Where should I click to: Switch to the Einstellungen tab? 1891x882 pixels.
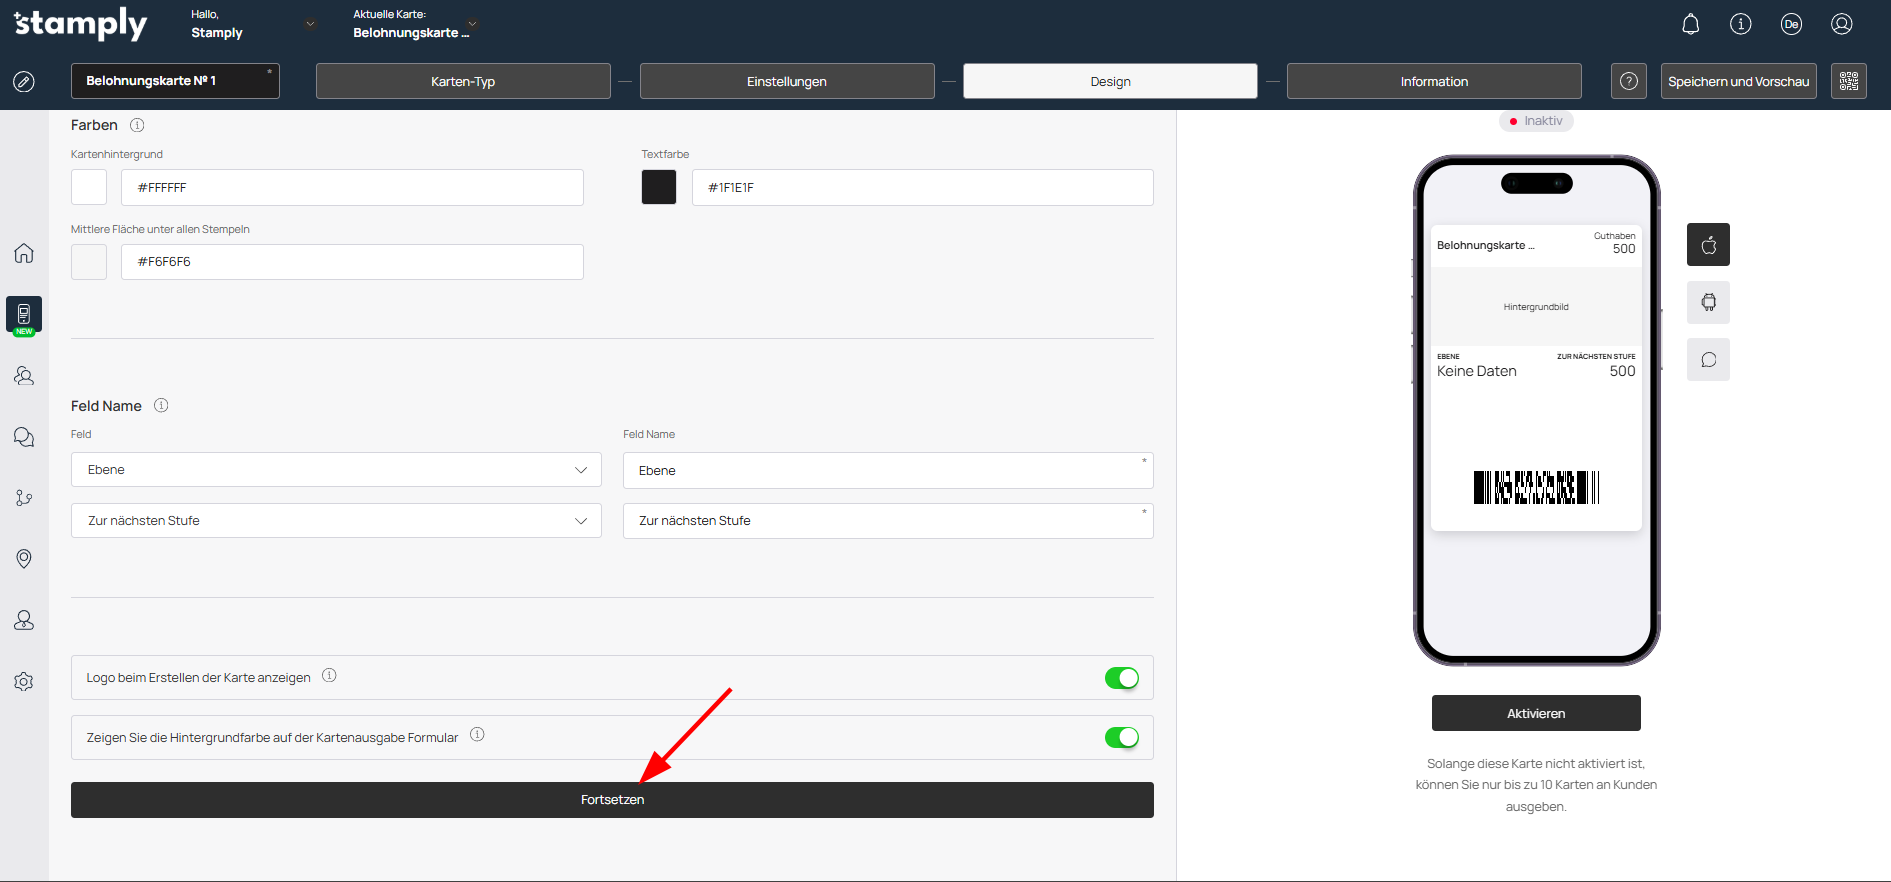pyautogui.click(x=786, y=81)
